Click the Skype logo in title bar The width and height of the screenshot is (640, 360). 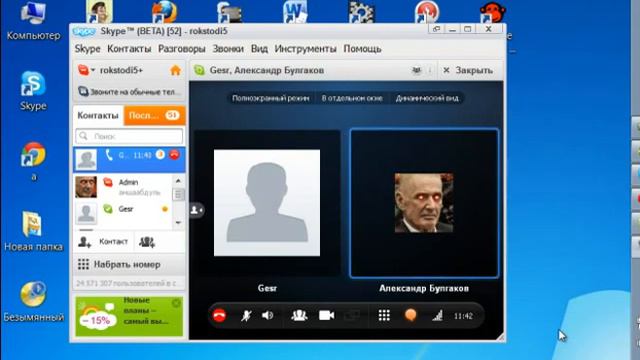(84, 31)
